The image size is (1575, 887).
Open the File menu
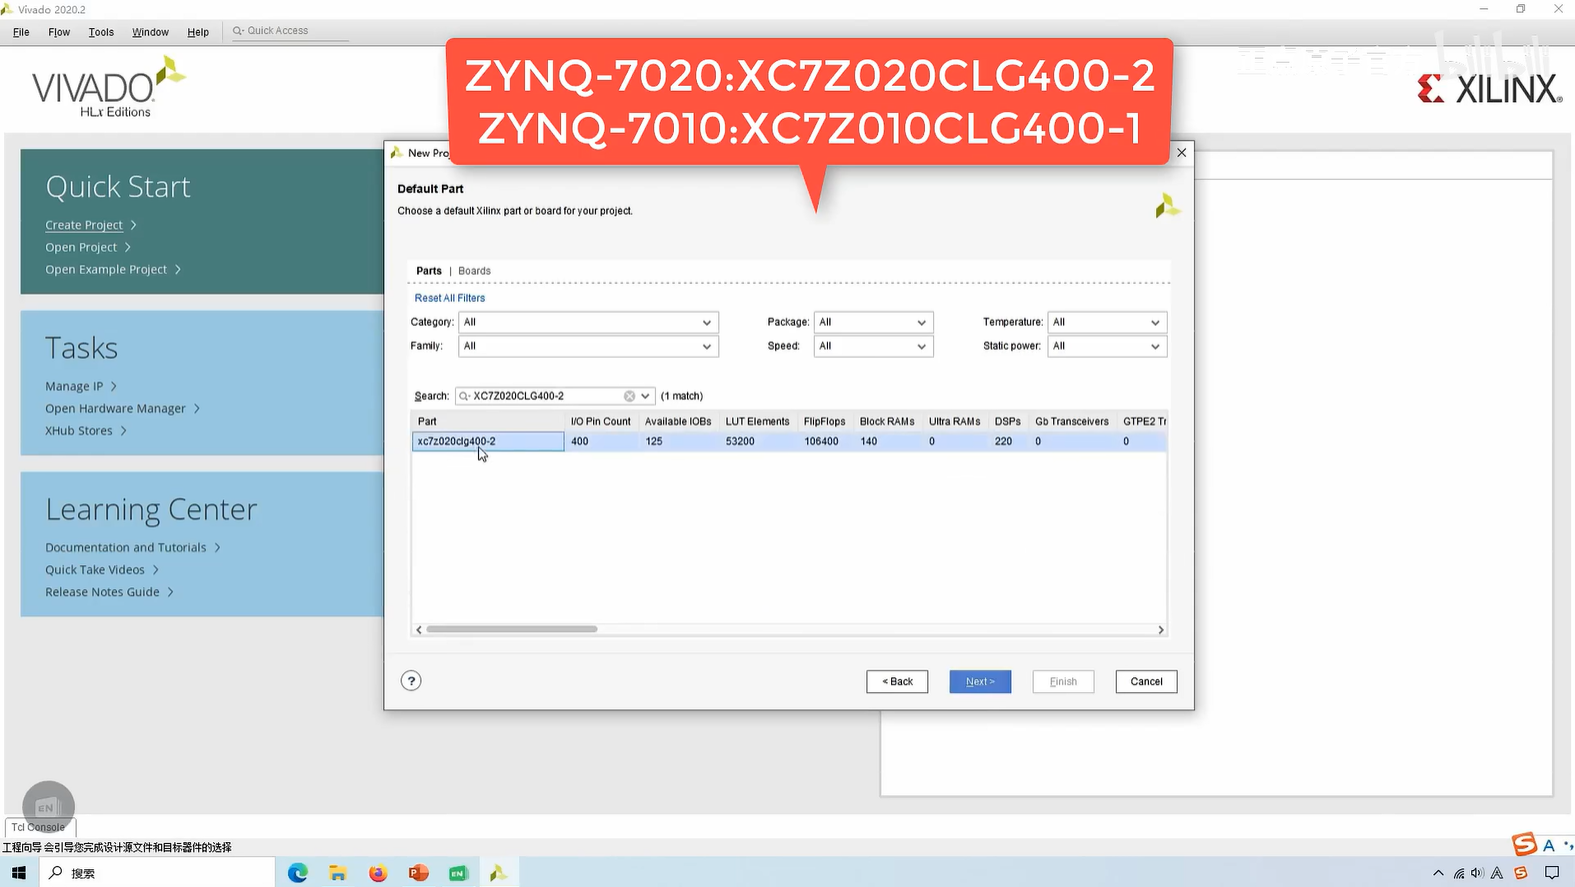click(21, 32)
